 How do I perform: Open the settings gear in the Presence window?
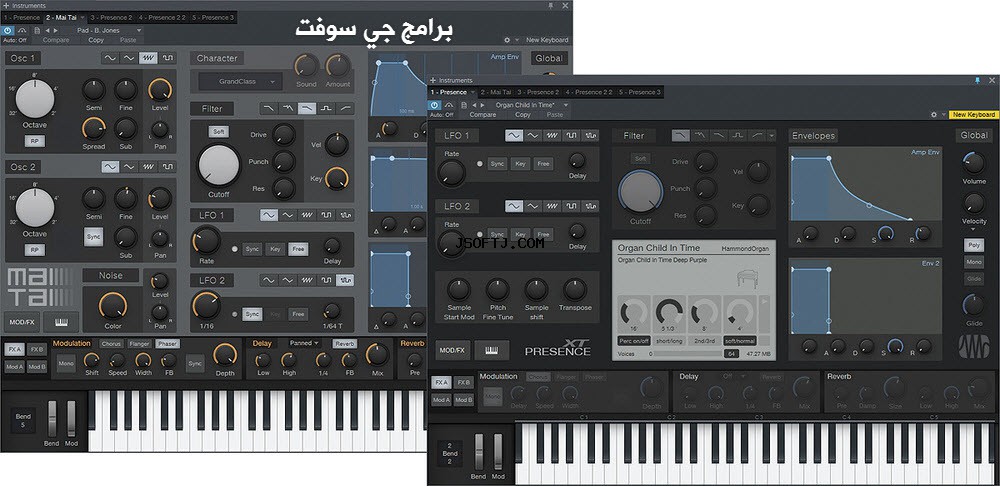coord(934,115)
